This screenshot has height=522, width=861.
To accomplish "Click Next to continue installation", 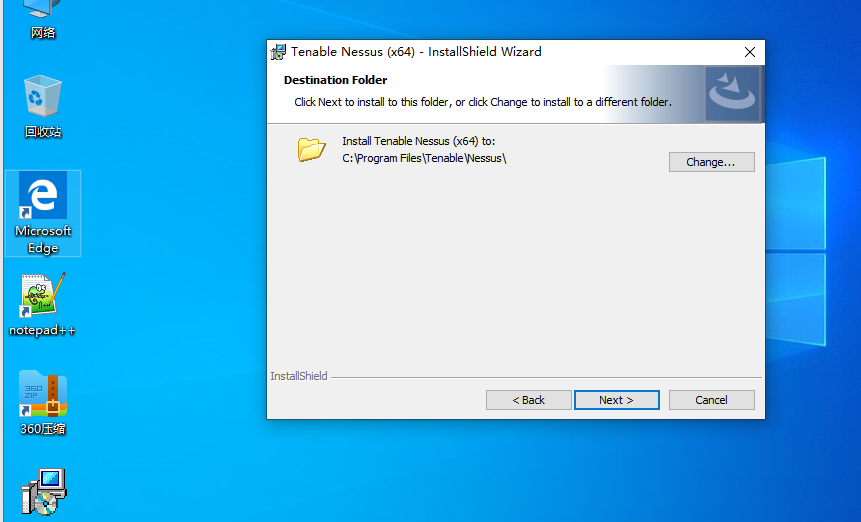I will tap(617, 400).
